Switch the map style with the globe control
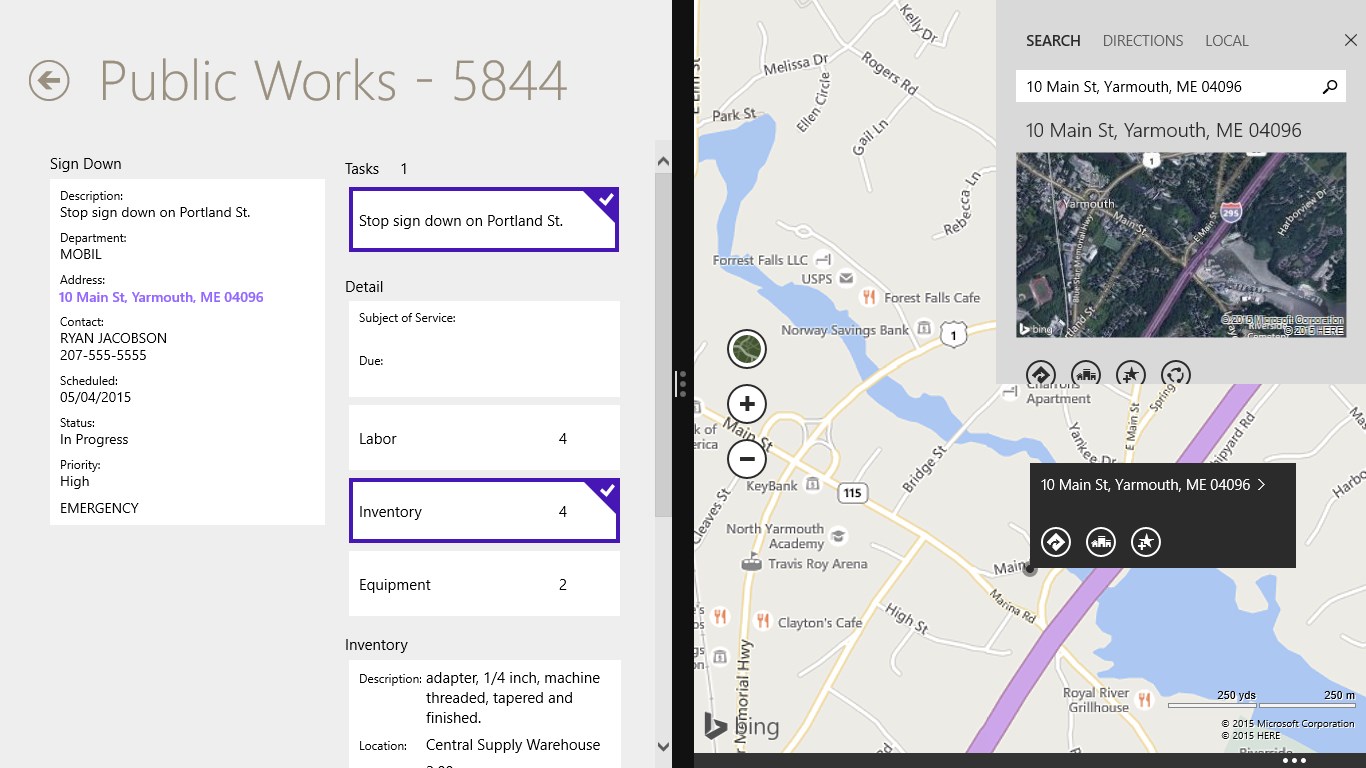This screenshot has width=1366, height=768. click(746, 348)
